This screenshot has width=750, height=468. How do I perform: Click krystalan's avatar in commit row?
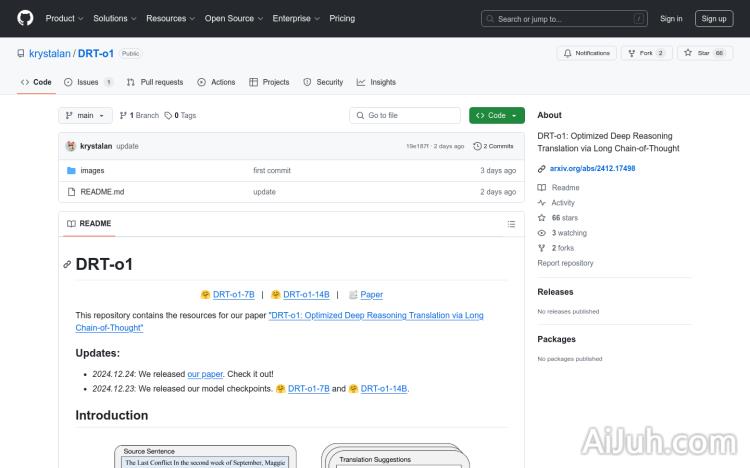pyautogui.click(x=71, y=146)
